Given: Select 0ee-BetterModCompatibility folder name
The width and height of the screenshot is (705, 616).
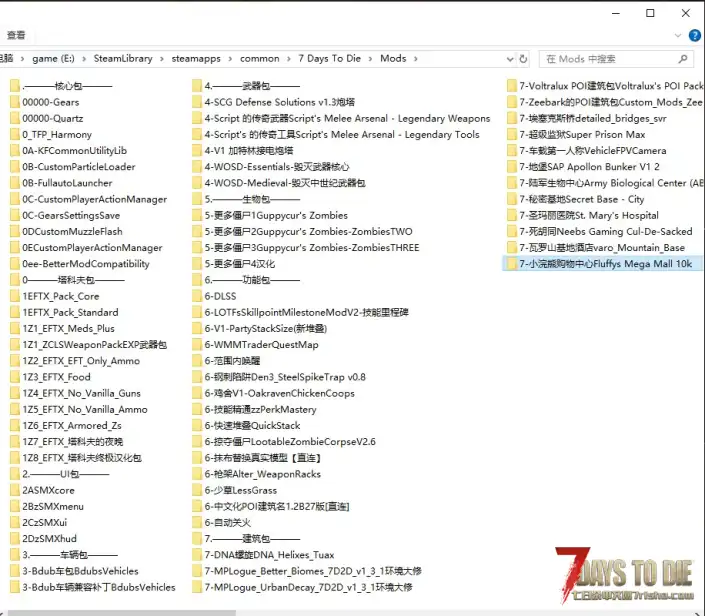Looking at the screenshot, I should pos(86,264).
